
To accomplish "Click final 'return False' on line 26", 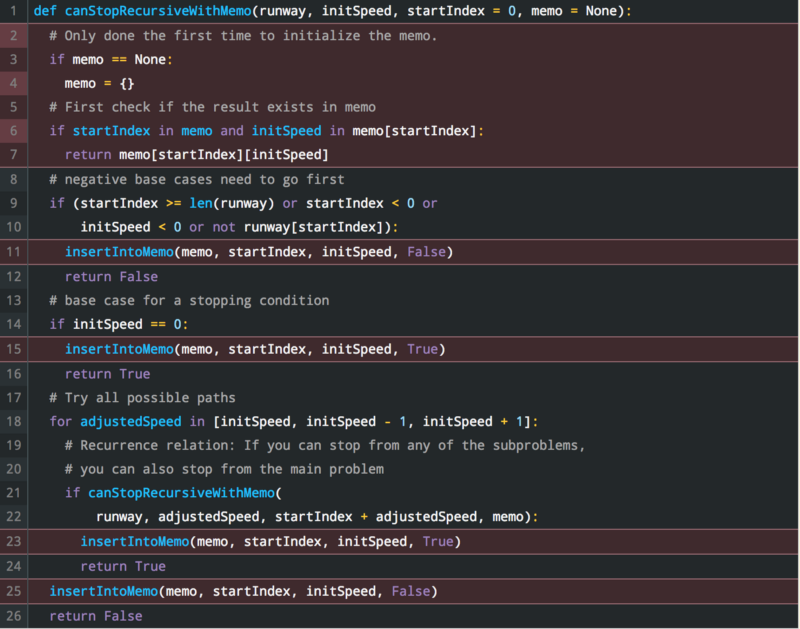I will (x=96, y=616).
